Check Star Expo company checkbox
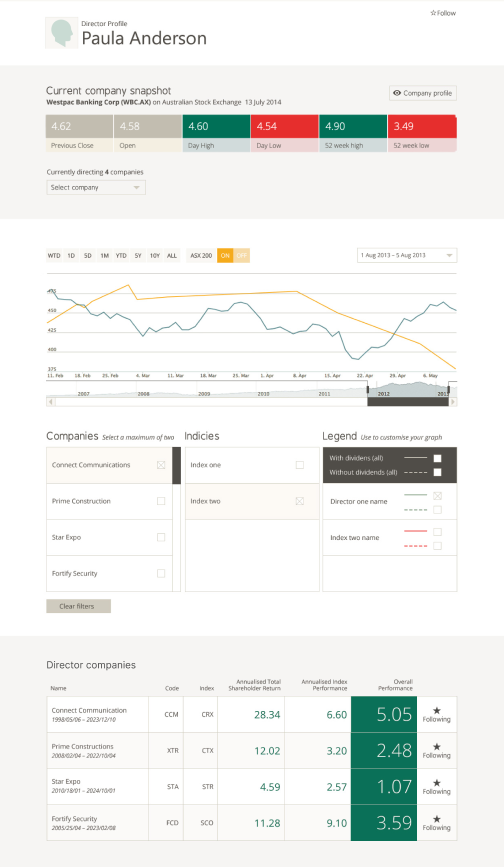 (161, 537)
